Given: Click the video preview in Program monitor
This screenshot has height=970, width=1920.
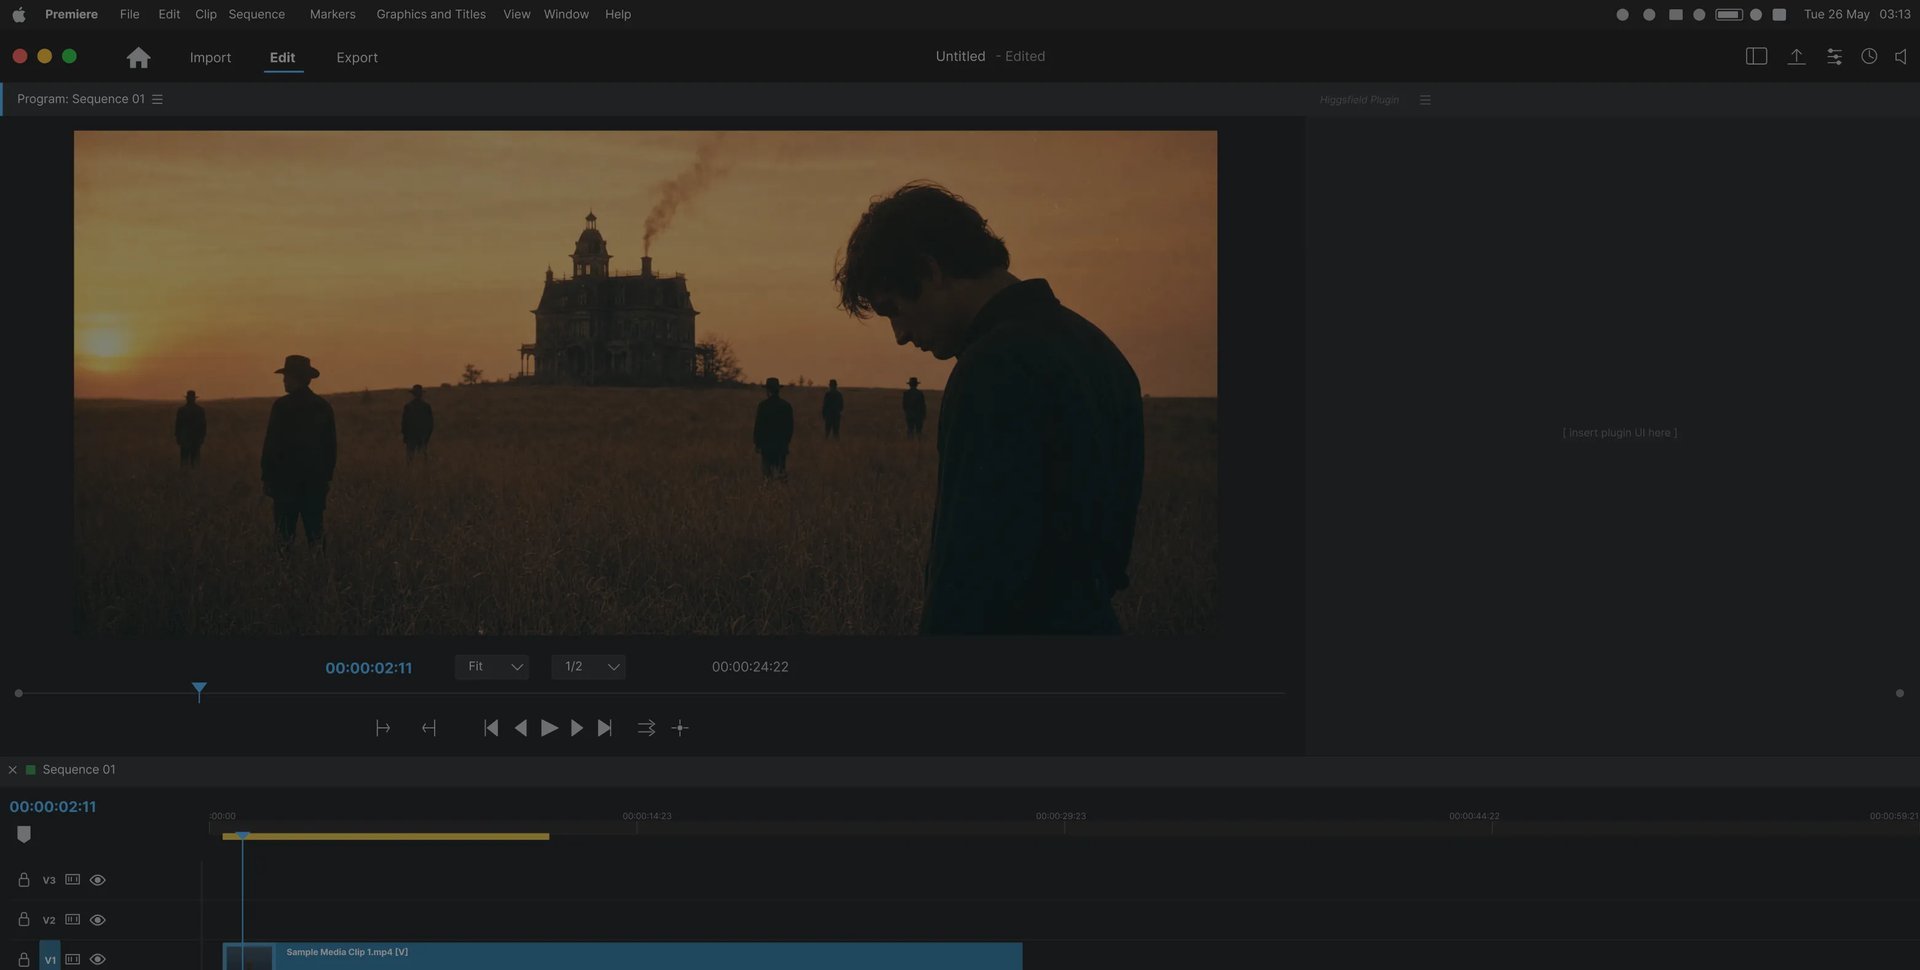Looking at the screenshot, I should tap(645, 382).
